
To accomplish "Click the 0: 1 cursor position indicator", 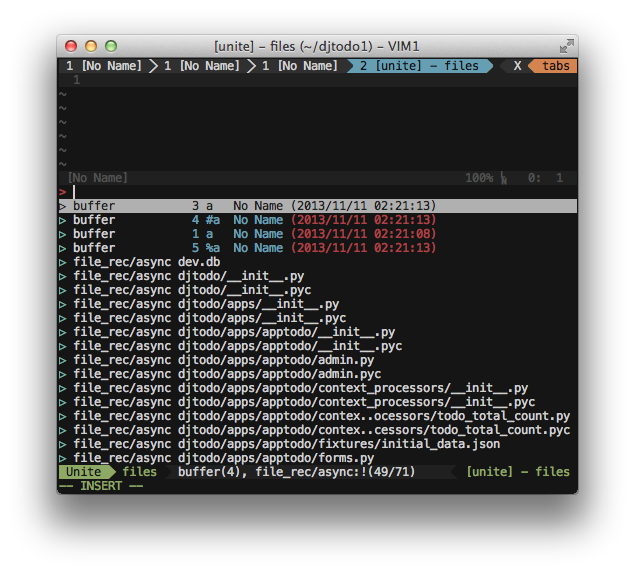I will tap(545, 178).
